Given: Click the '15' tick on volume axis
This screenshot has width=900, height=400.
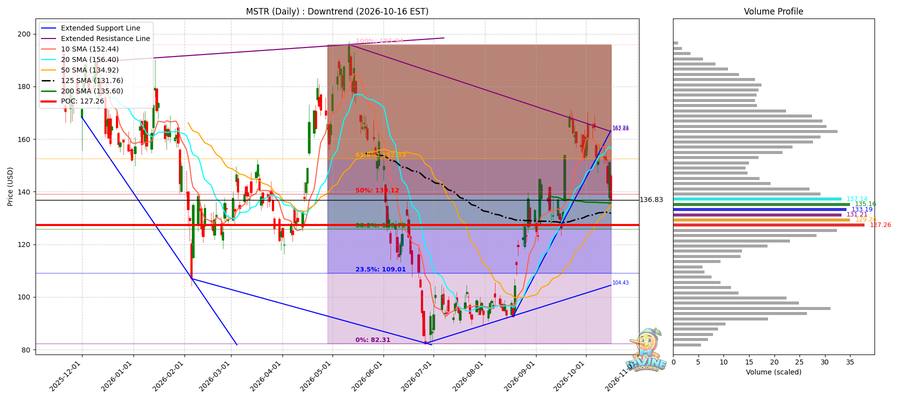Looking at the screenshot, I should click(749, 362).
